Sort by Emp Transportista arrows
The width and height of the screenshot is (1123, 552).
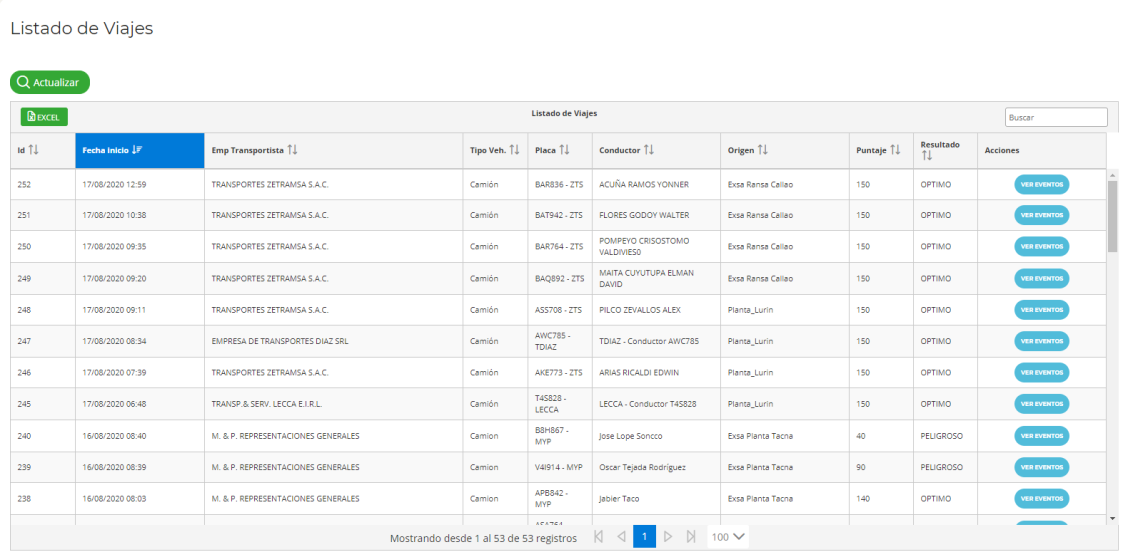click(x=292, y=150)
